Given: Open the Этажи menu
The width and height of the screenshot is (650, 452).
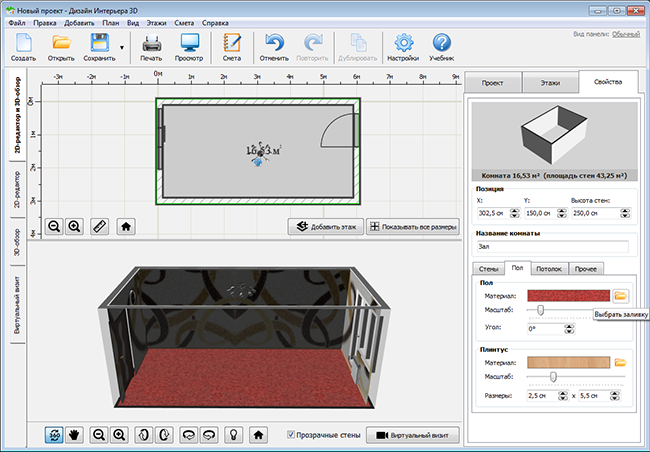Looking at the screenshot, I should click(156, 23).
